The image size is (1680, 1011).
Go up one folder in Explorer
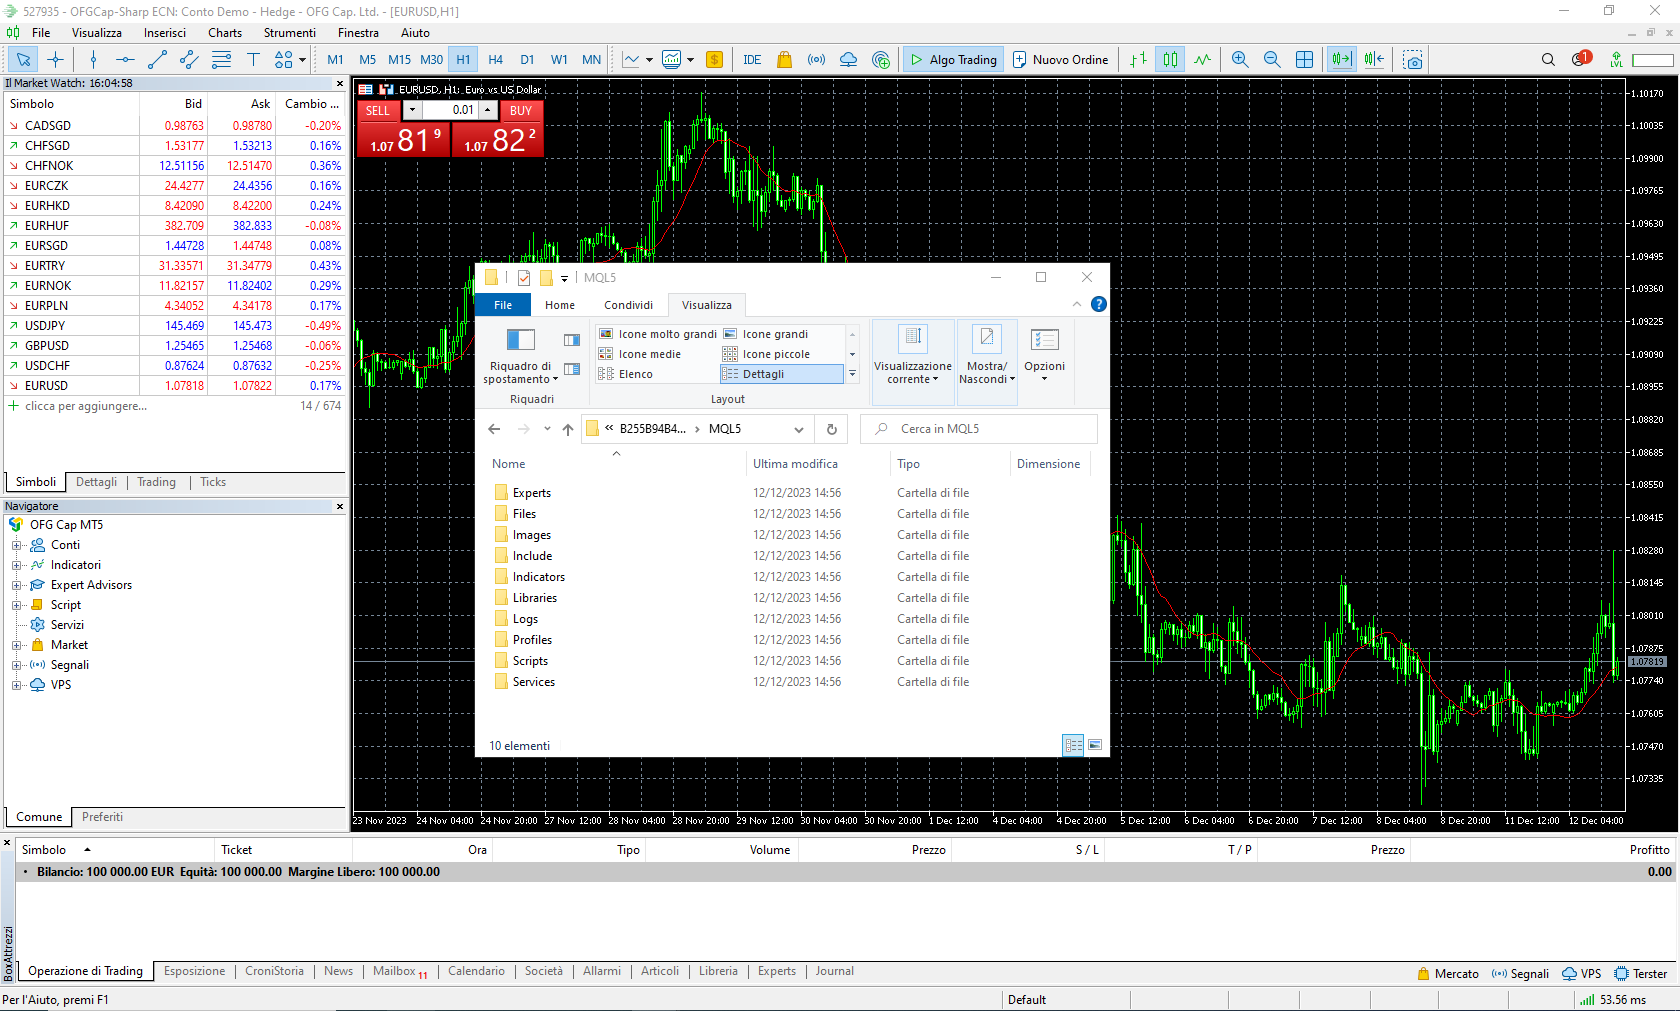pyautogui.click(x=567, y=429)
